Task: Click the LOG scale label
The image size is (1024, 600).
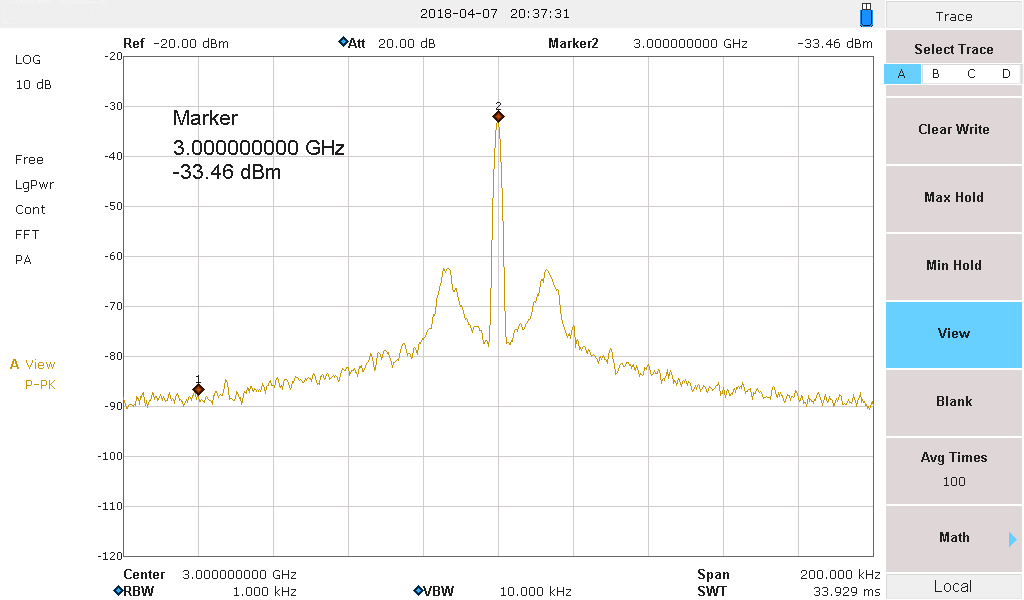Action: tap(27, 59)
